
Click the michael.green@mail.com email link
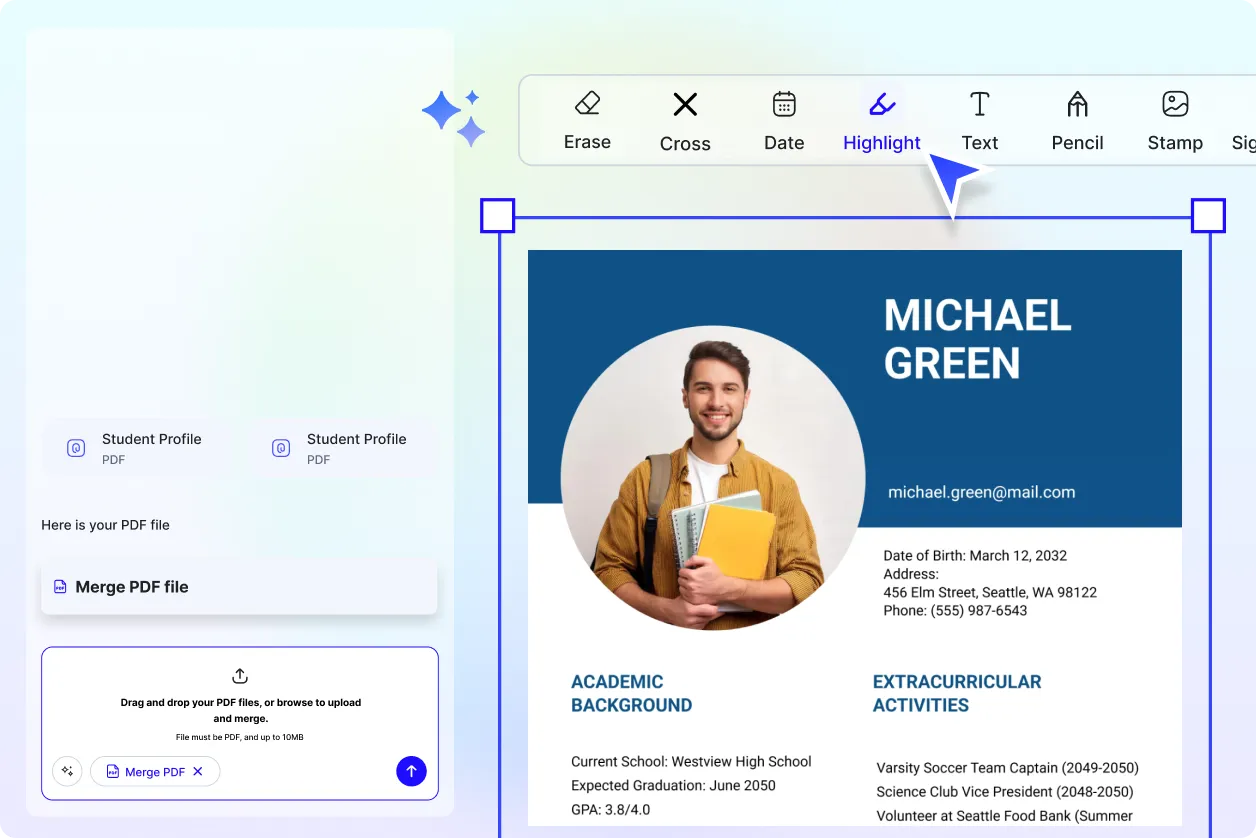click(980, 491)
